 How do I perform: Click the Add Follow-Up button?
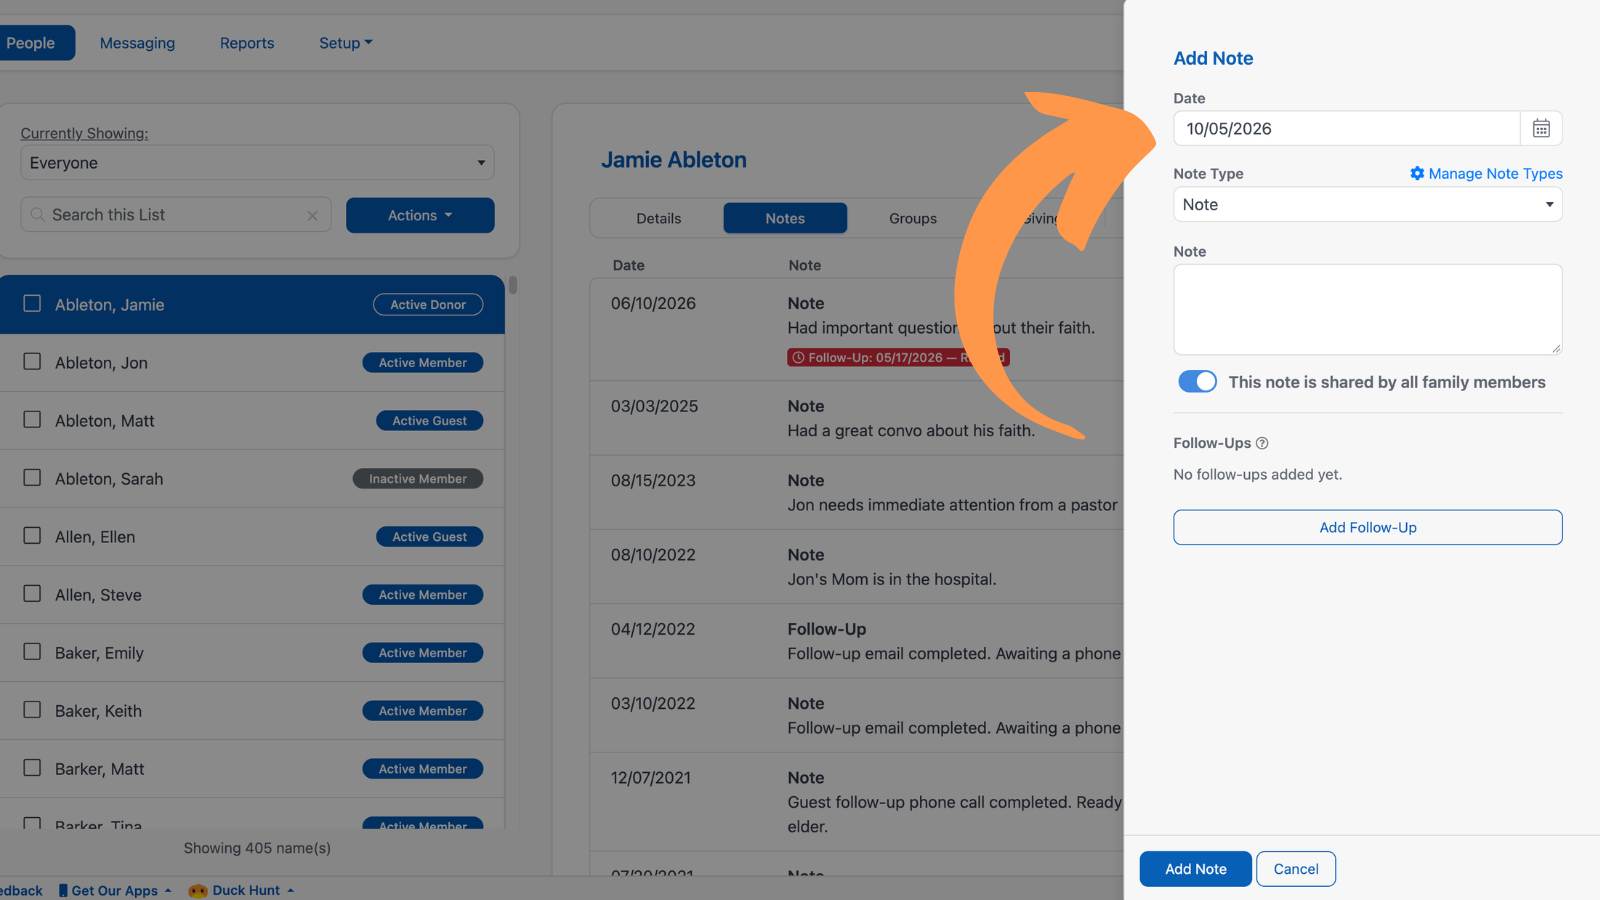[1367, 527]
